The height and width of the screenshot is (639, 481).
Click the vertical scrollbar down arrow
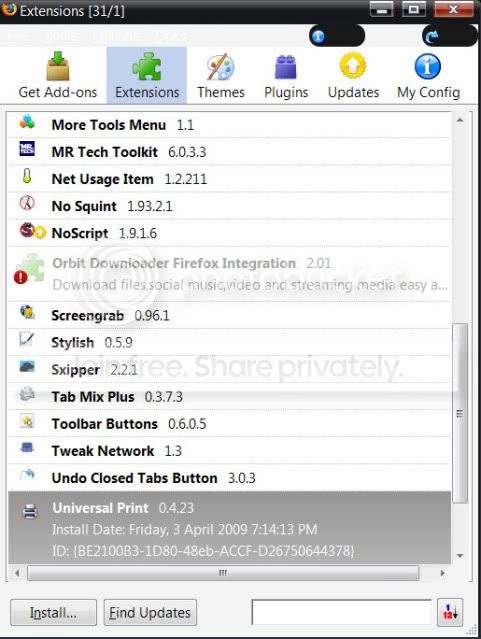pos(460,555)
